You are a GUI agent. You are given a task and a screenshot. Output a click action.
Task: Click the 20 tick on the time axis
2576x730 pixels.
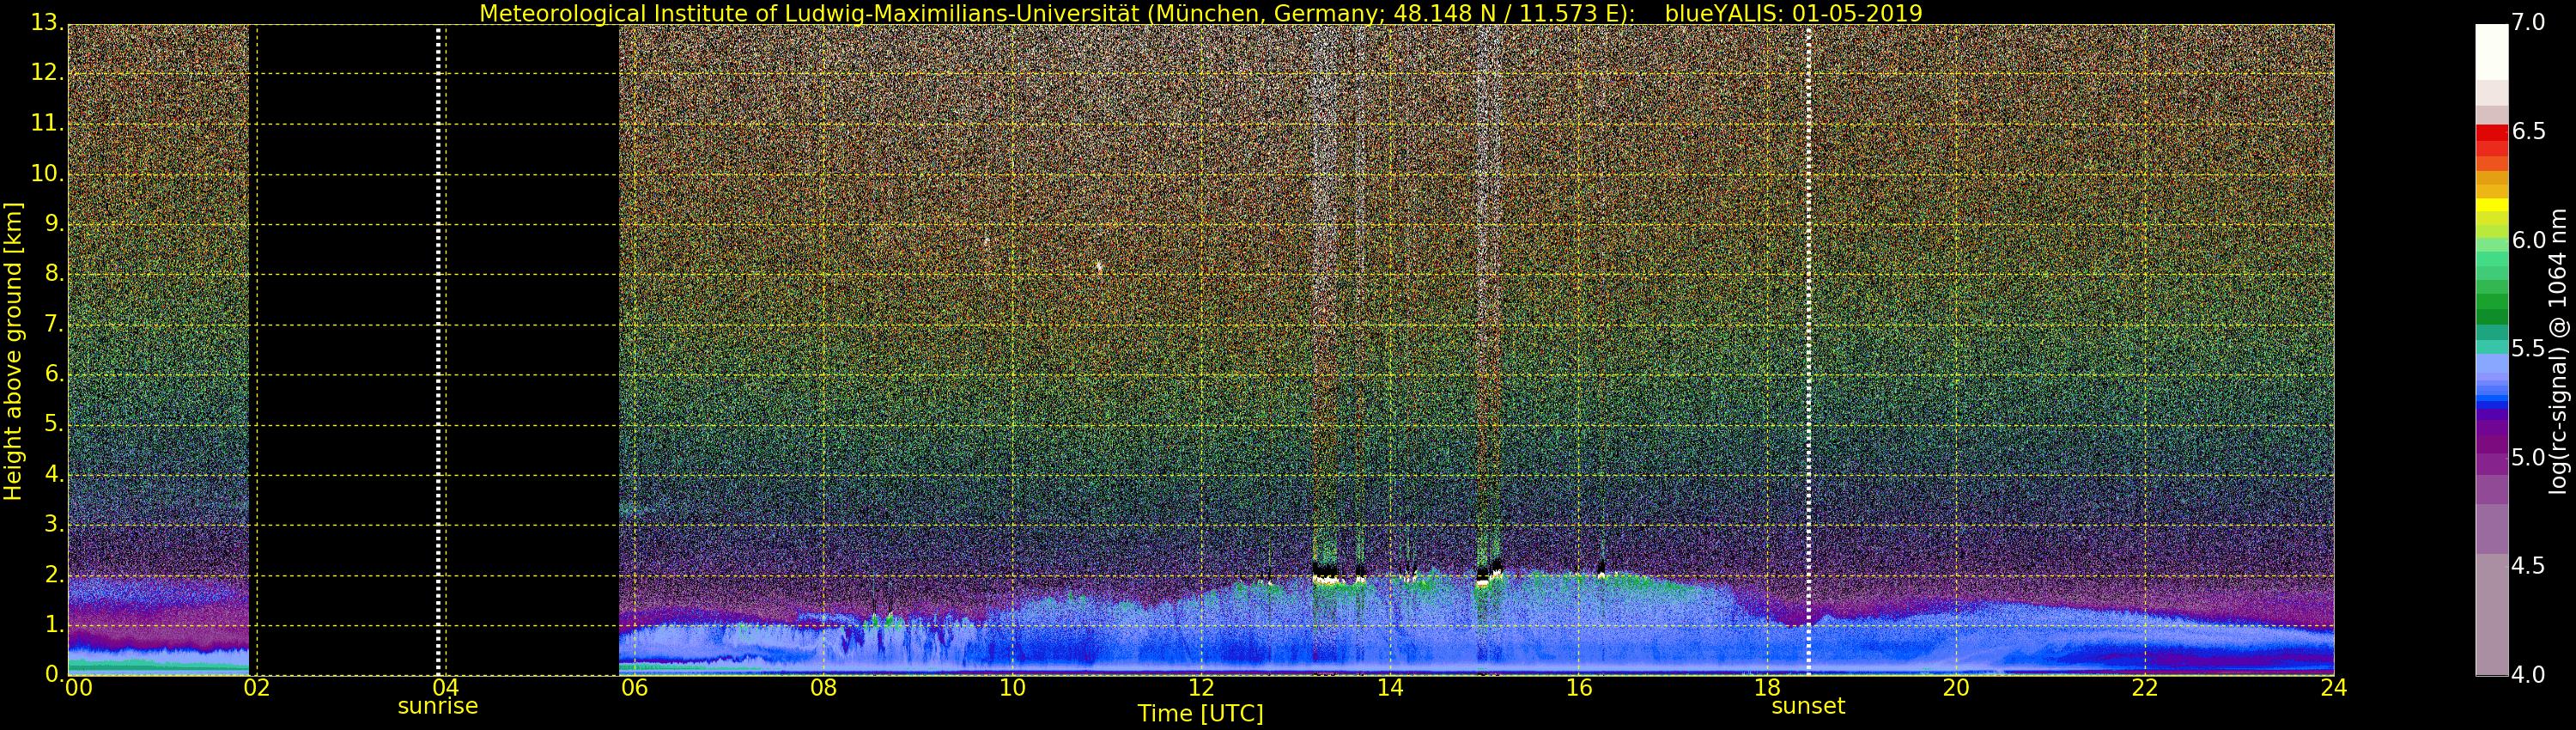click(1956, 688)
